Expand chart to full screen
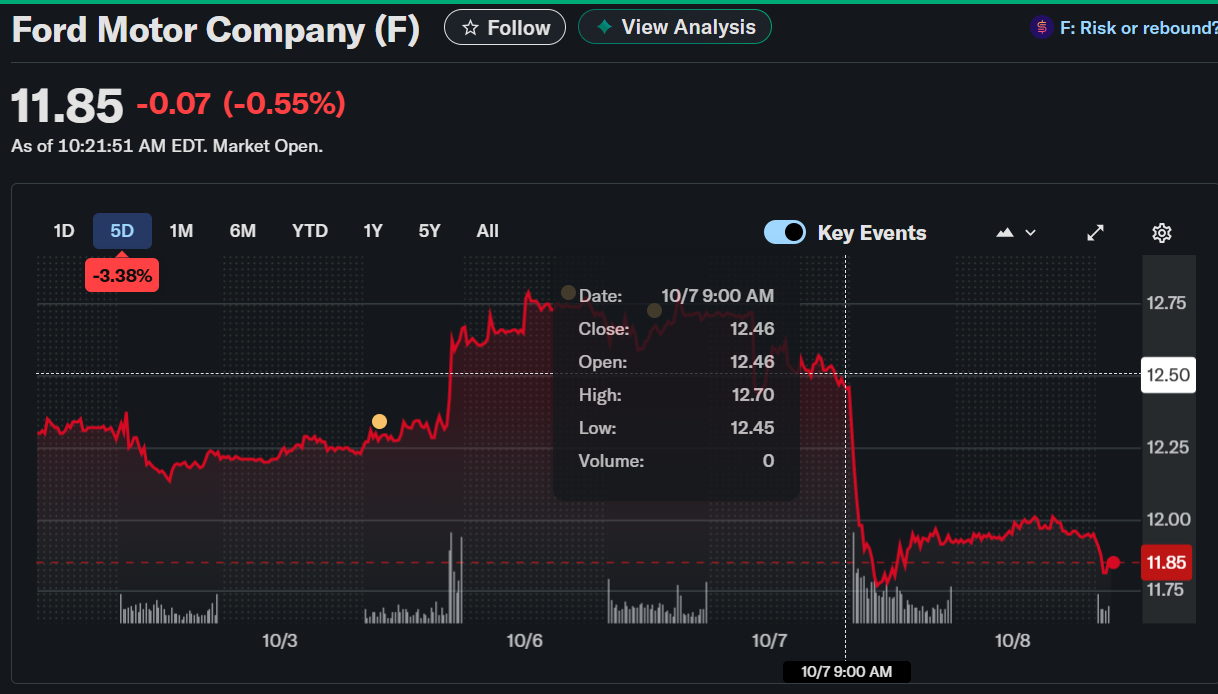 tap(1096, 233)
